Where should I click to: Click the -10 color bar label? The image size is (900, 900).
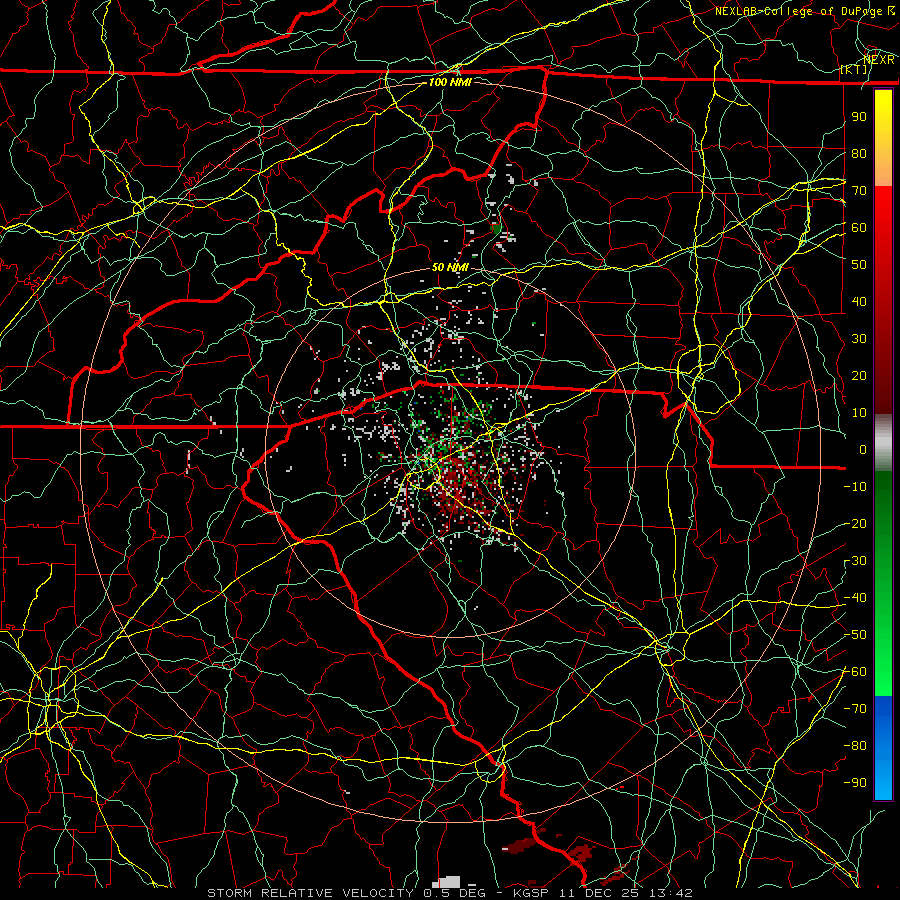click(x=855, y=487)
